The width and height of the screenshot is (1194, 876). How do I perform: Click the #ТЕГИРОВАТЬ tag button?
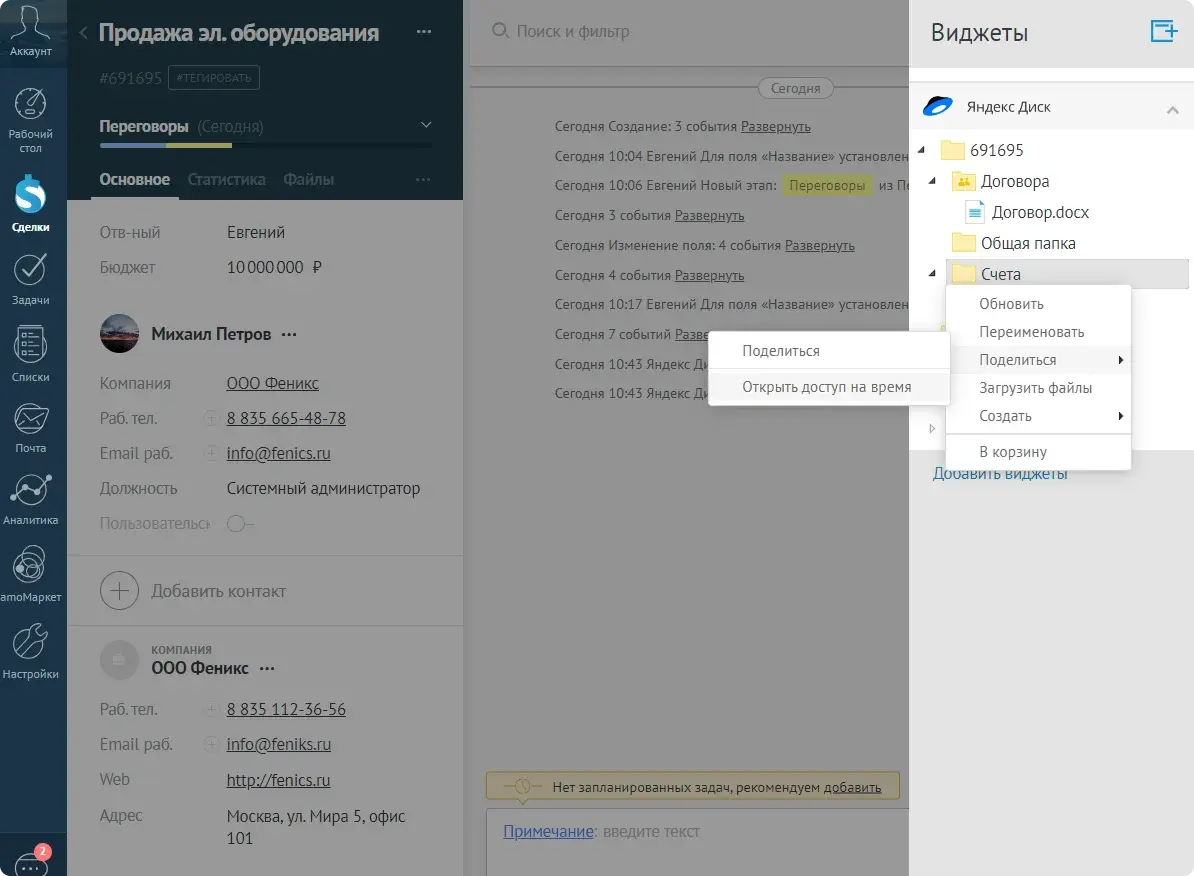coord(214,78)
